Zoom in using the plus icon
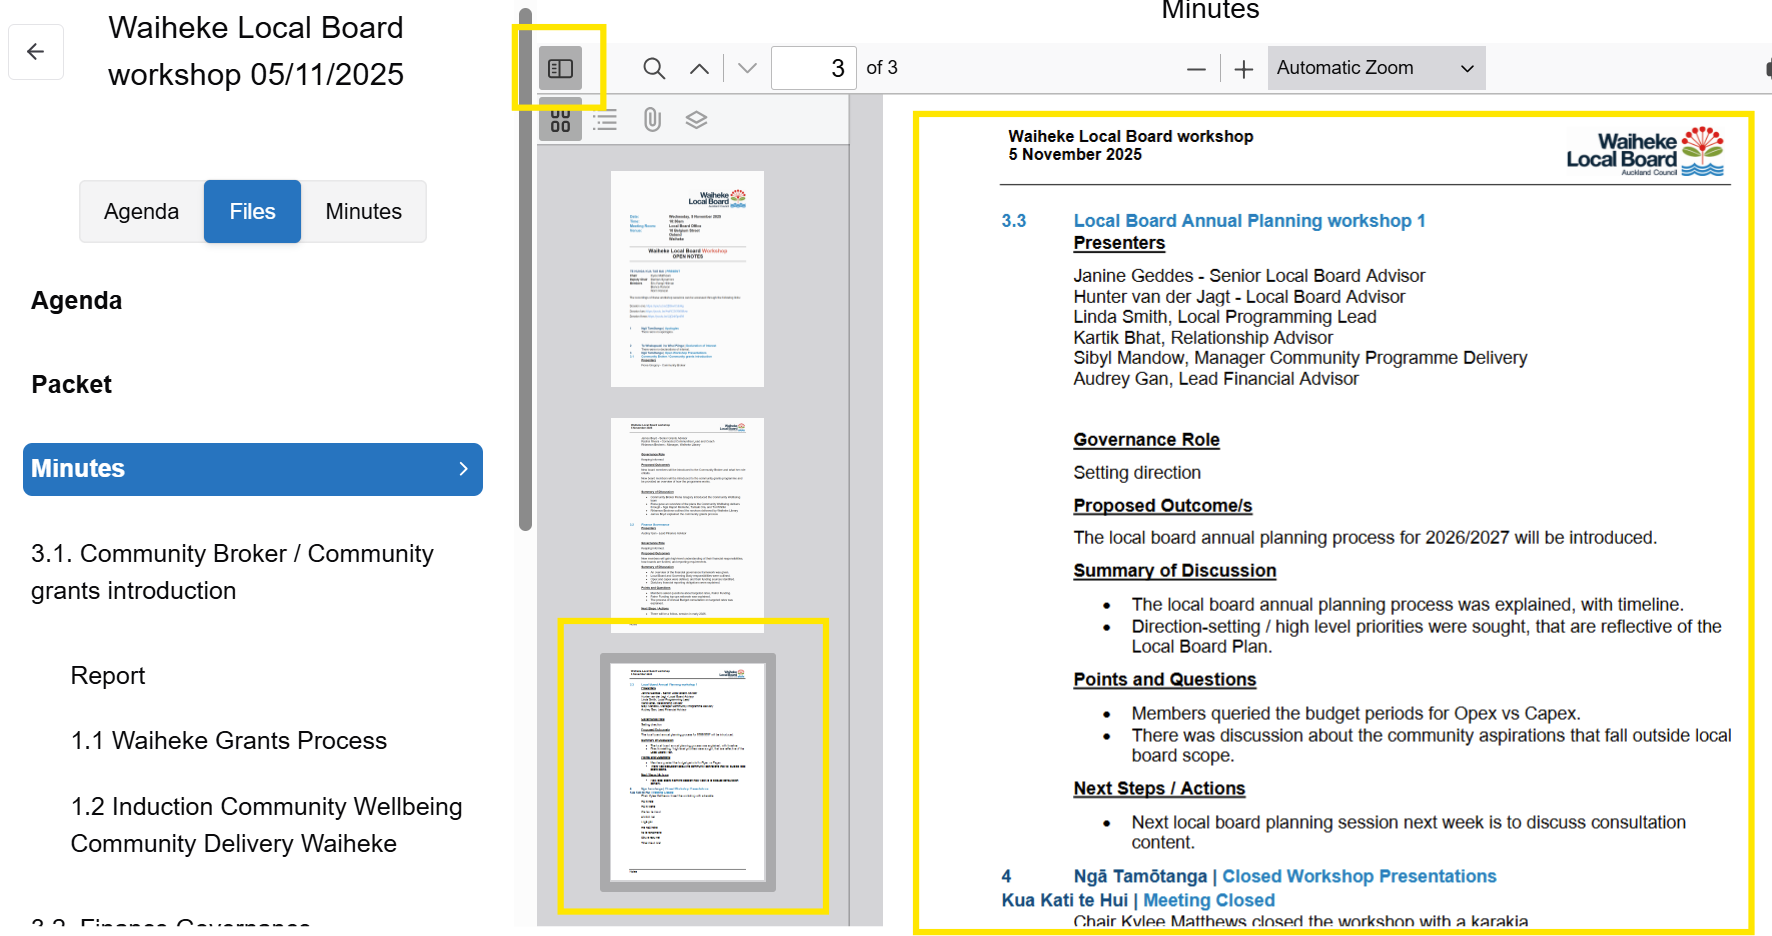 coord(1242,68)
